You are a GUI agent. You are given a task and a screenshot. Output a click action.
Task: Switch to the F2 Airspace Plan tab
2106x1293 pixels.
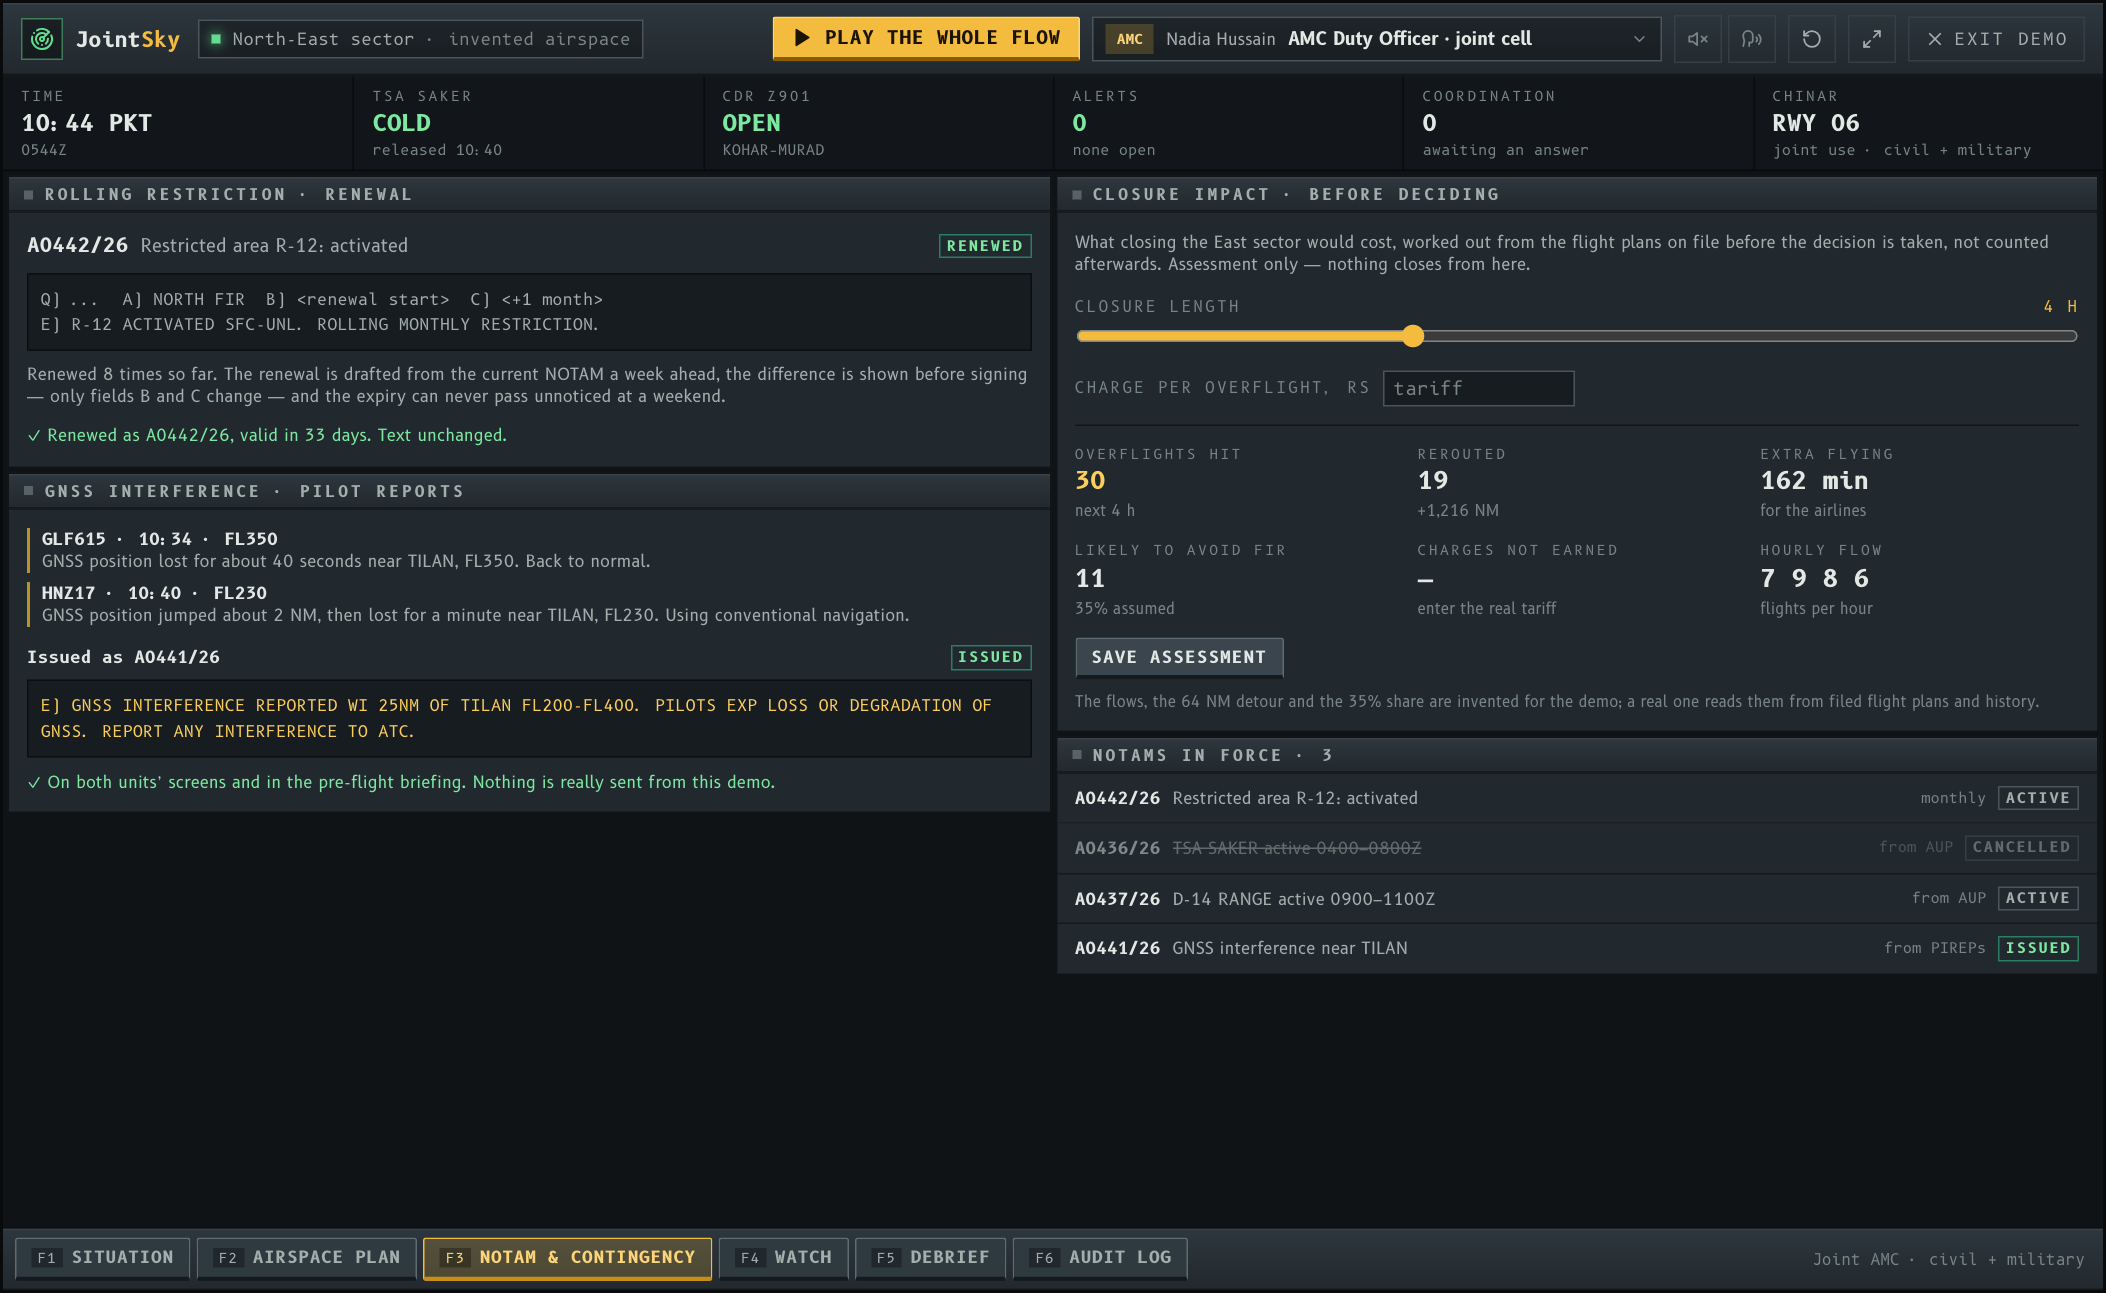[308, 1257]
